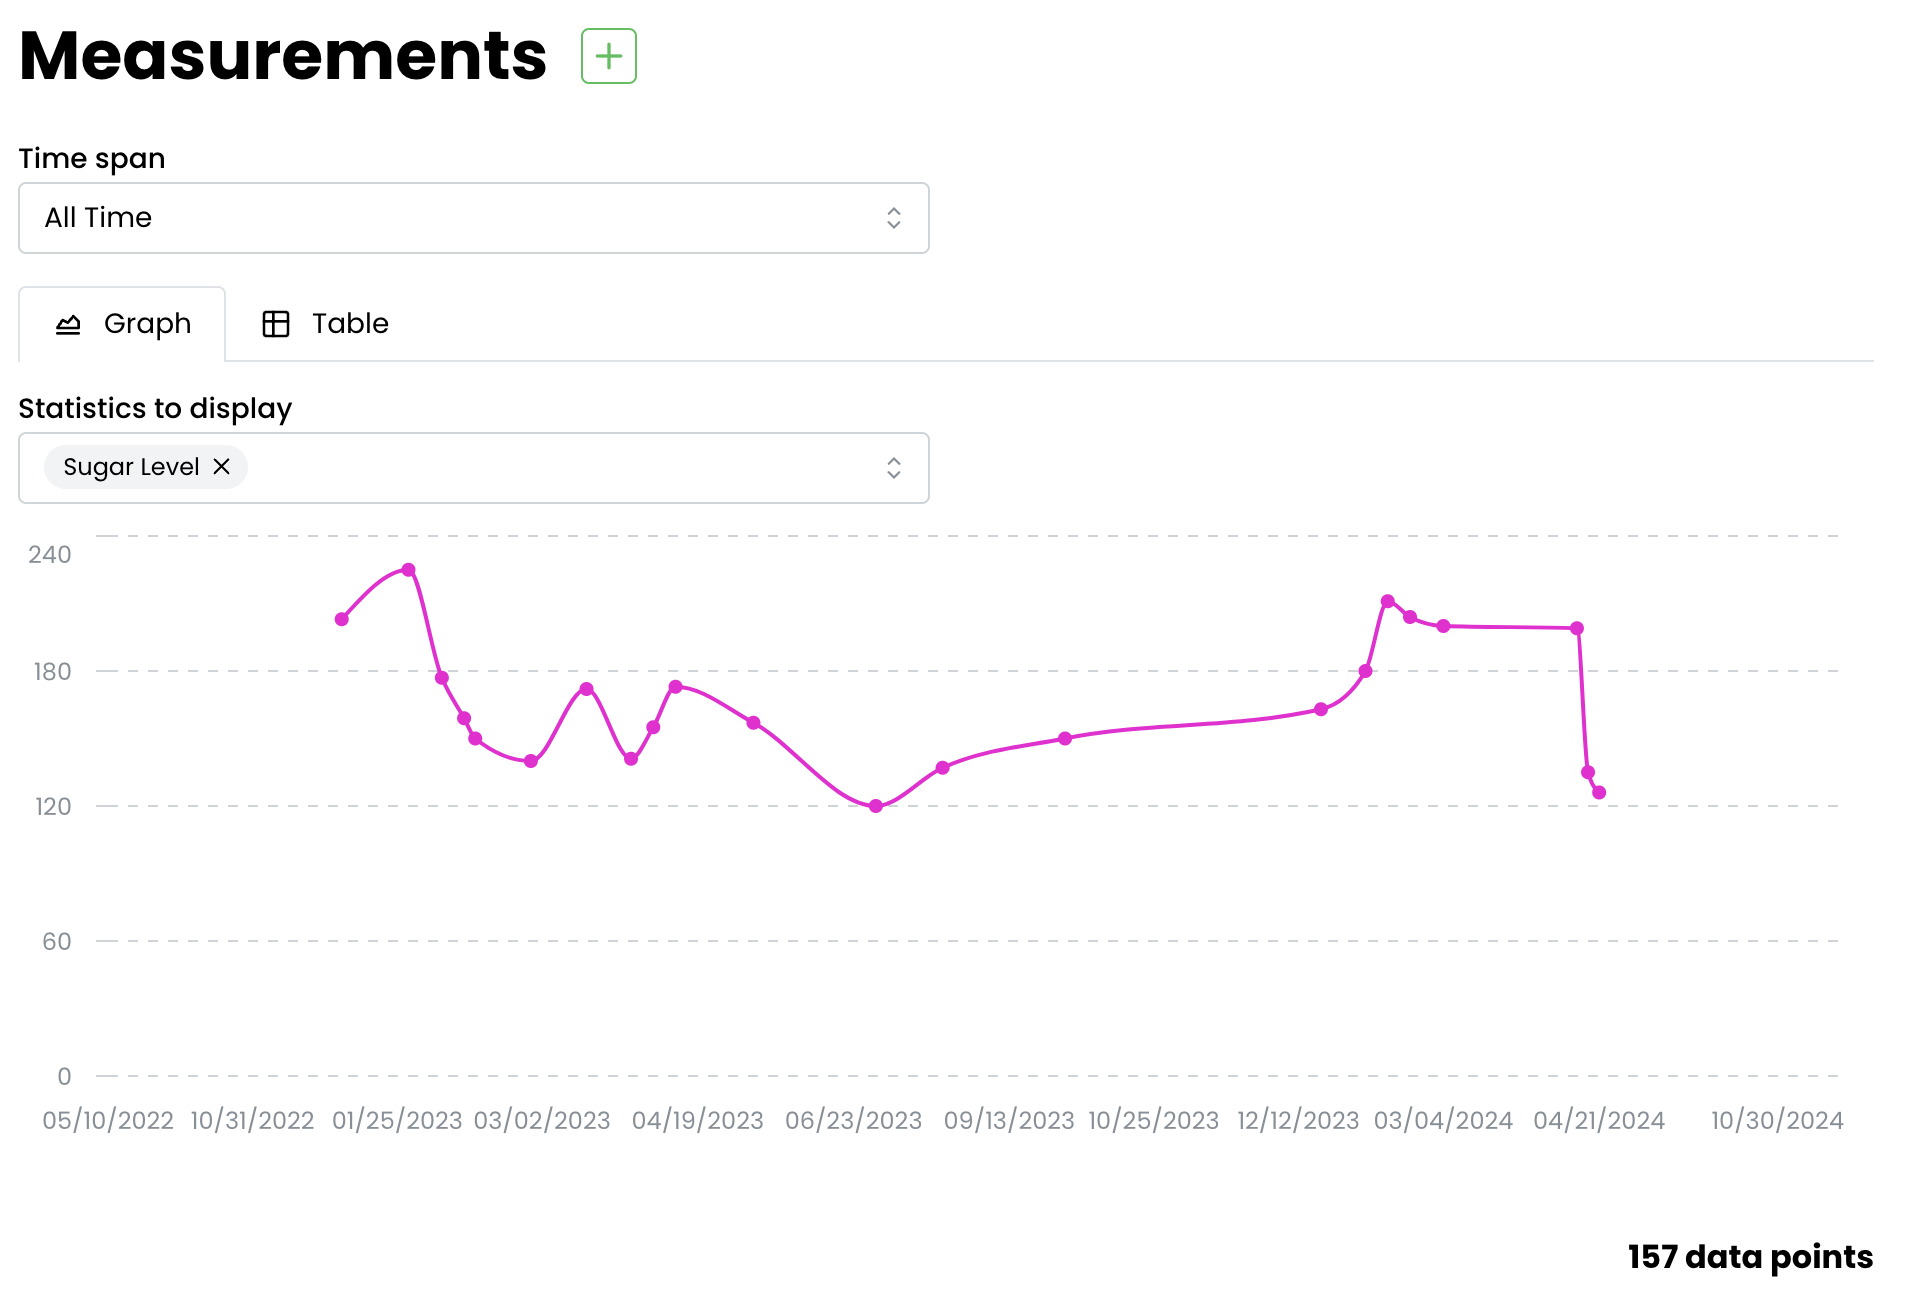Screen dimensions: 1906x1290
Task: Click the Measurements heading
Action: tap(283, 56)
